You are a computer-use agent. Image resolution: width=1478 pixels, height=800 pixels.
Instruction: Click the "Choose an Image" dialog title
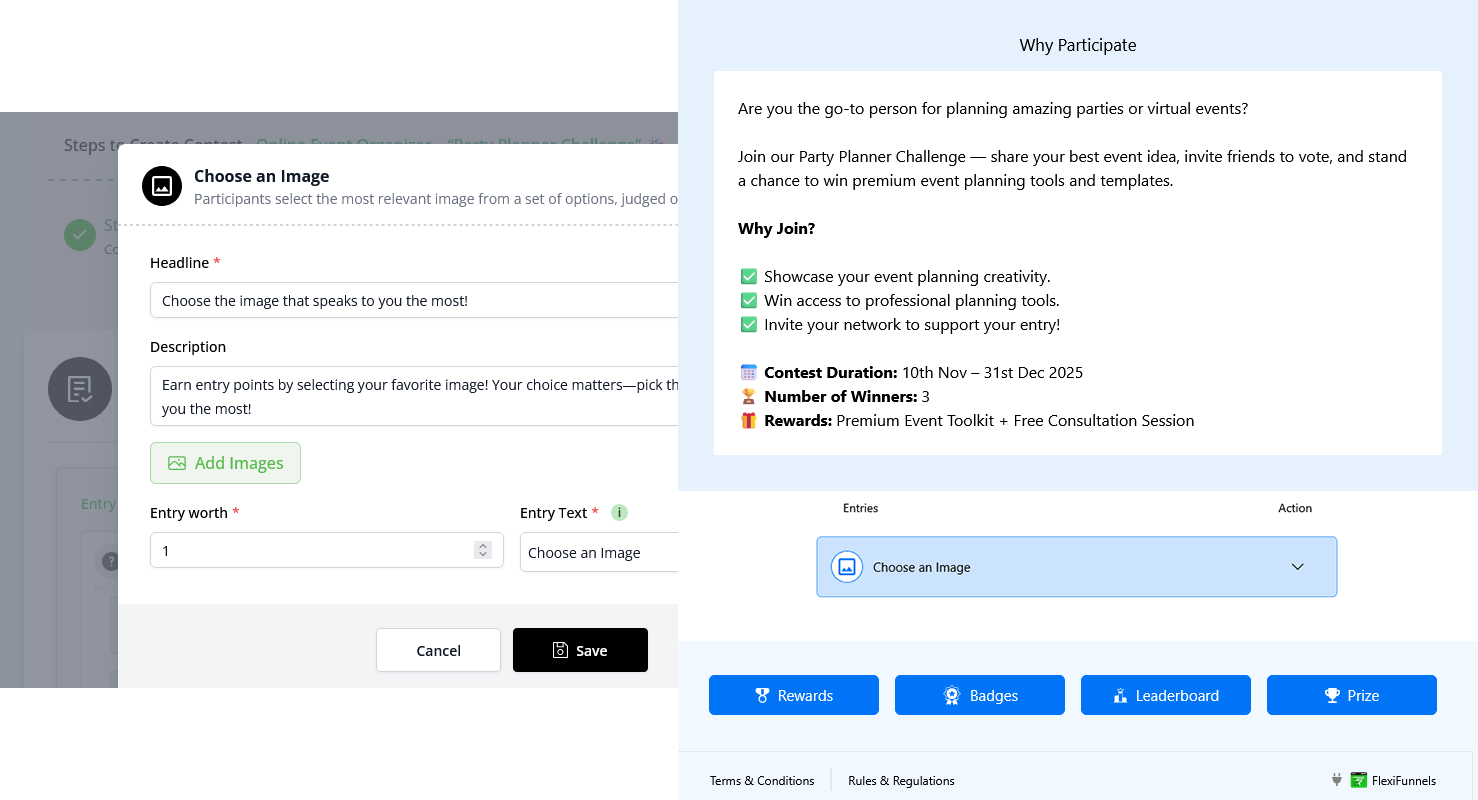tap(261, 176)
